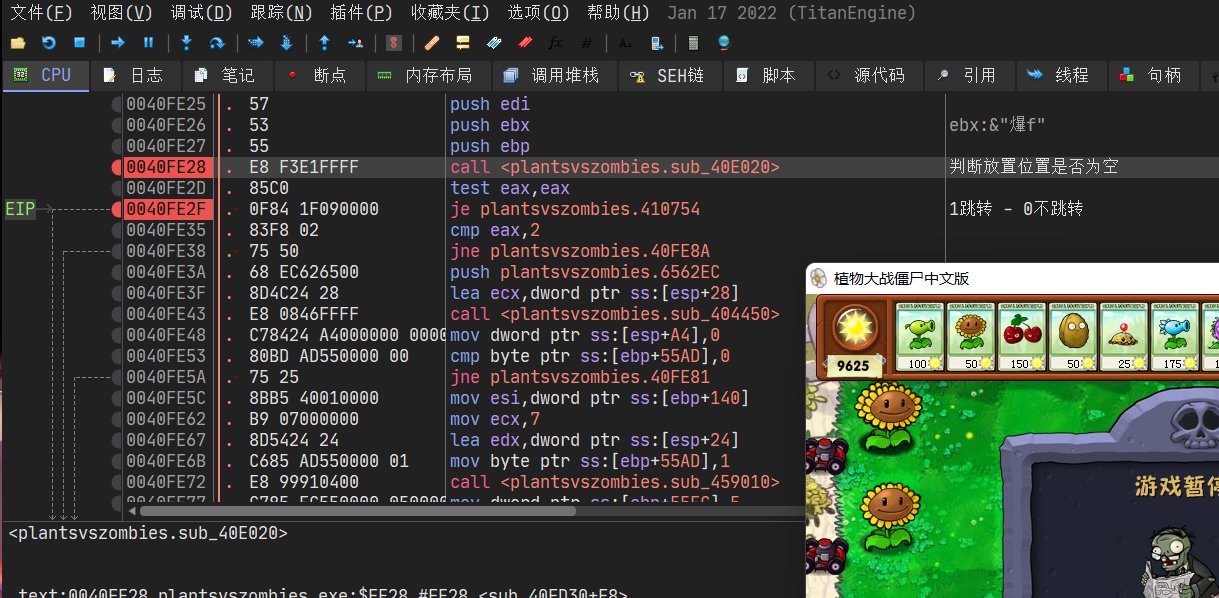Toggle breakpoint dot at address 0040FE35
The width and height of the screenshot is (1219, 598).
[116, 230]
